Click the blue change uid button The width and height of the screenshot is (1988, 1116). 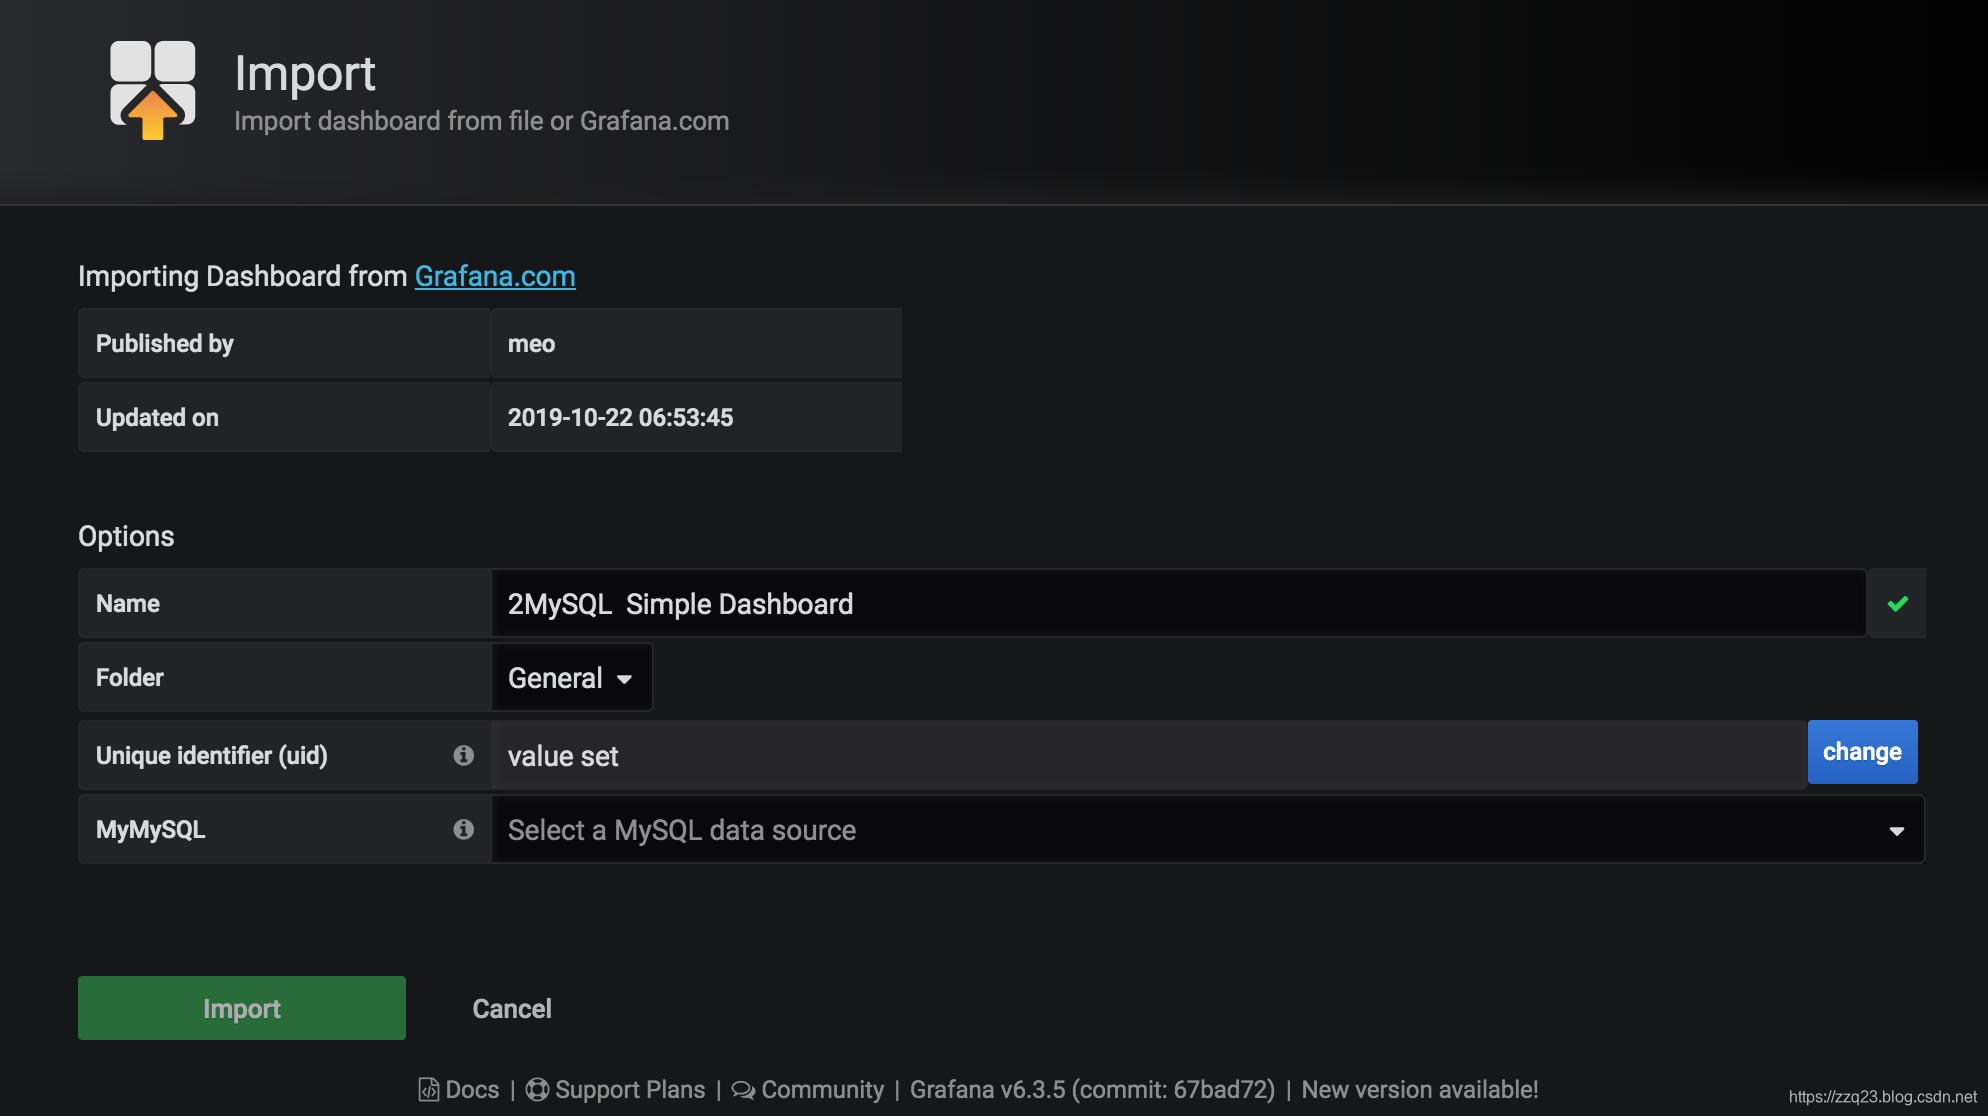[1862, 752]
